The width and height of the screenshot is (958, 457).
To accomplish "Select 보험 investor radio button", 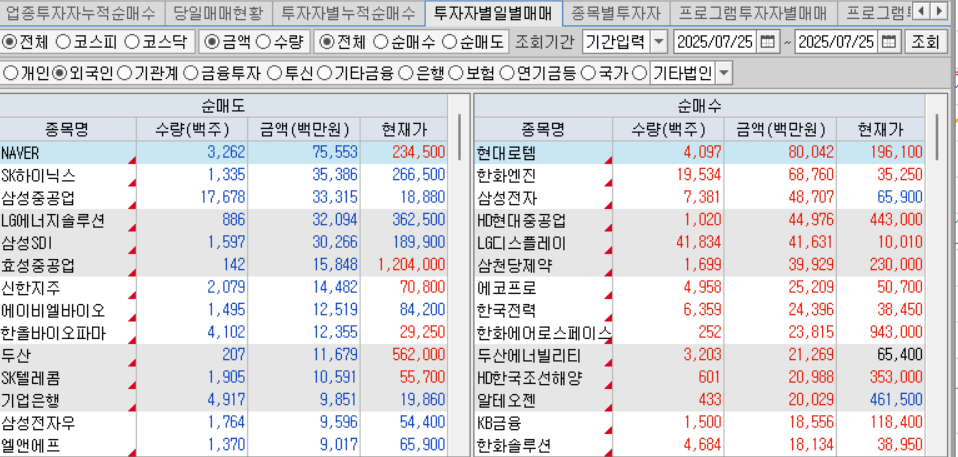I will (x=455, y=74).
